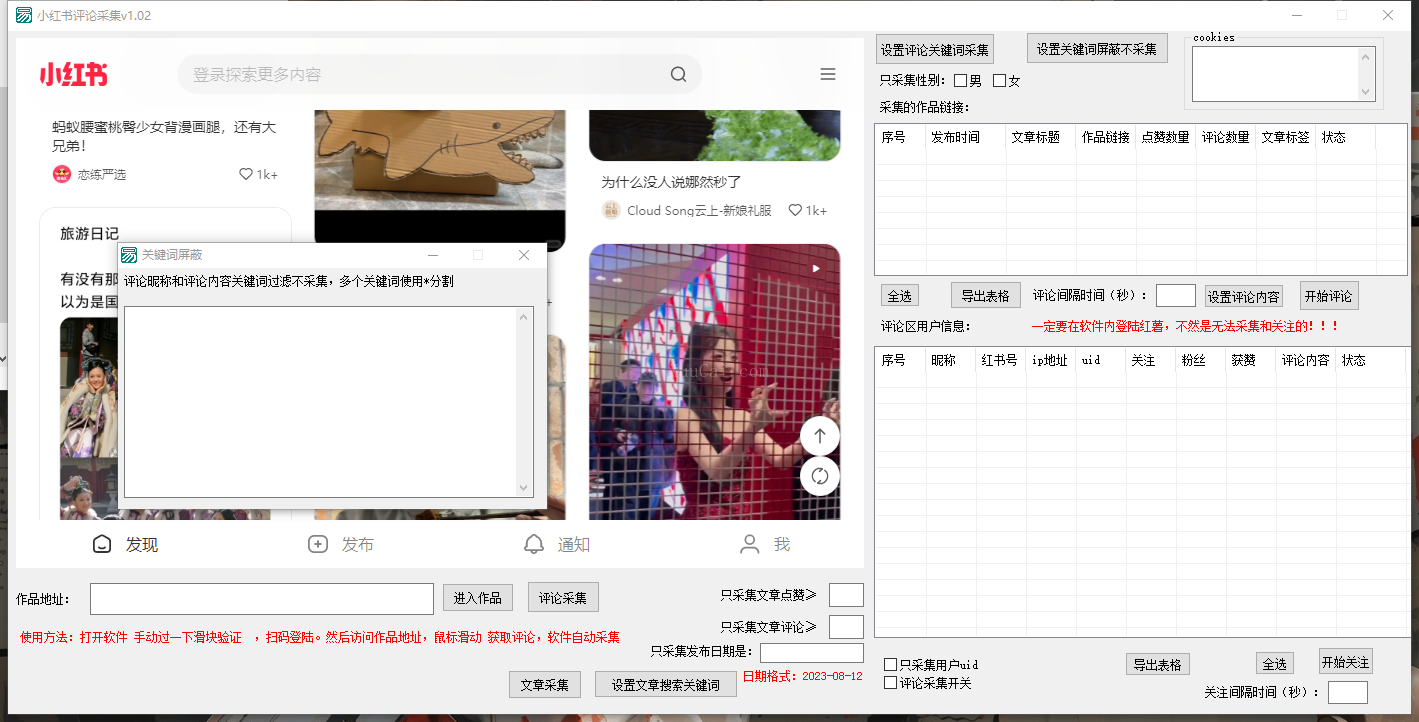Viewport: 1419px width, 722px height.
Task: Click the 我 profile person icon
Action: [750, 544]
